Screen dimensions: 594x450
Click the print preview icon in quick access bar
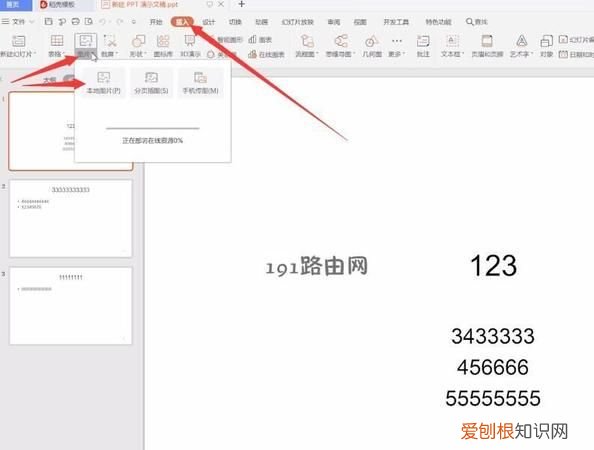[x=89, y=22]
